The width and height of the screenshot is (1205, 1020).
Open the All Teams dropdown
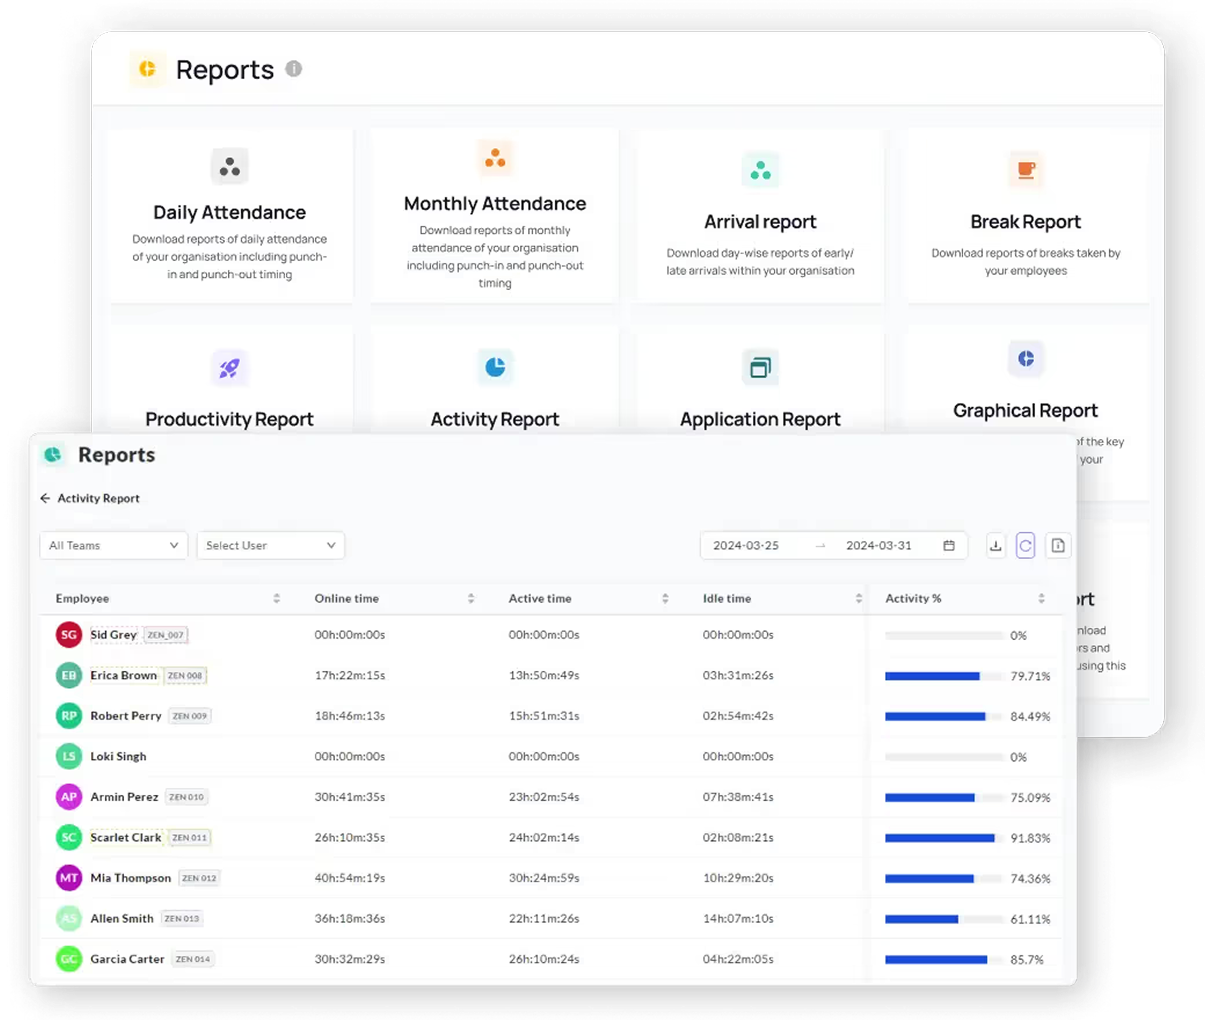click(x=113, y=545)
